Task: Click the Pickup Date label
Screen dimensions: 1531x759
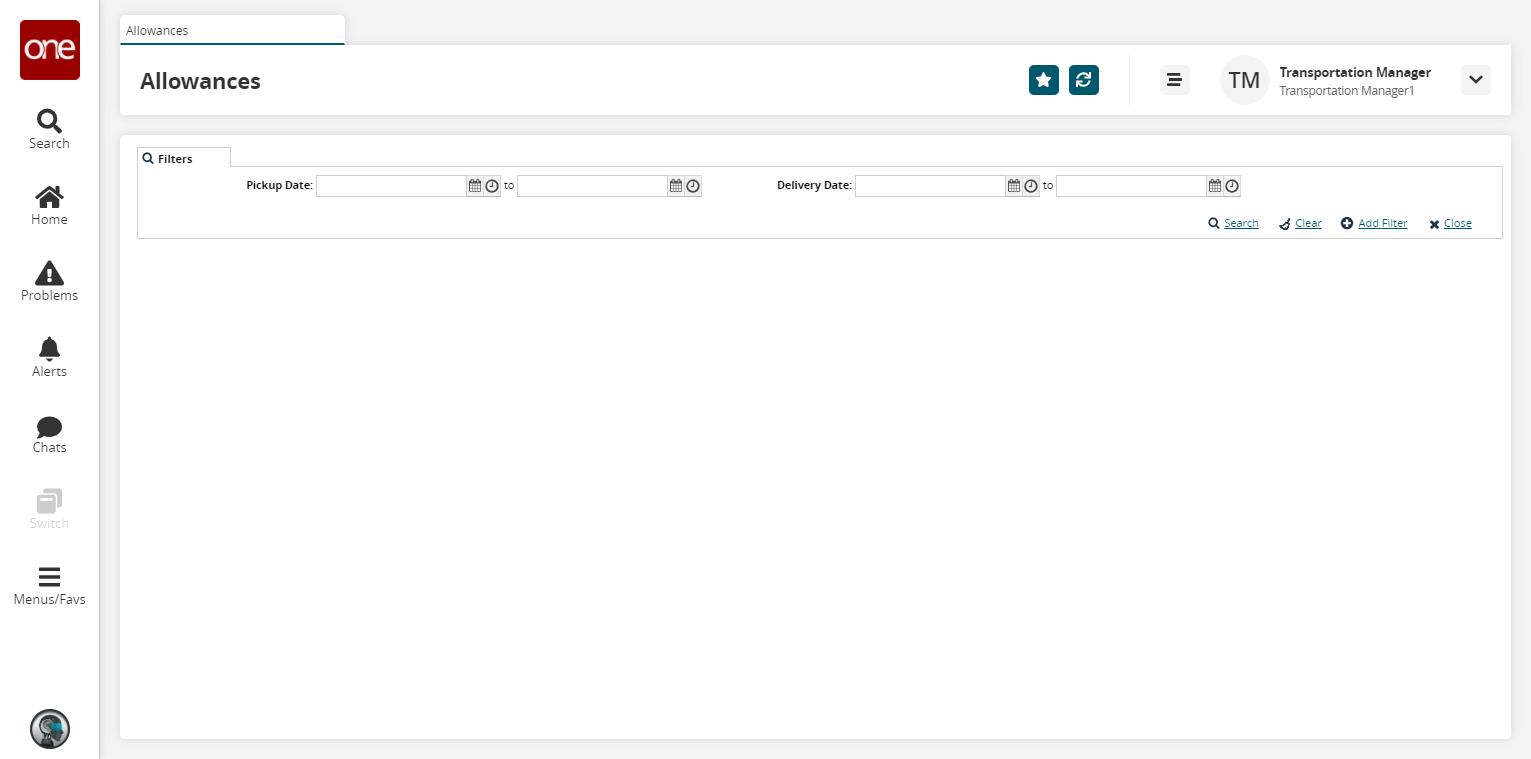Action: (x=280, y=186)
